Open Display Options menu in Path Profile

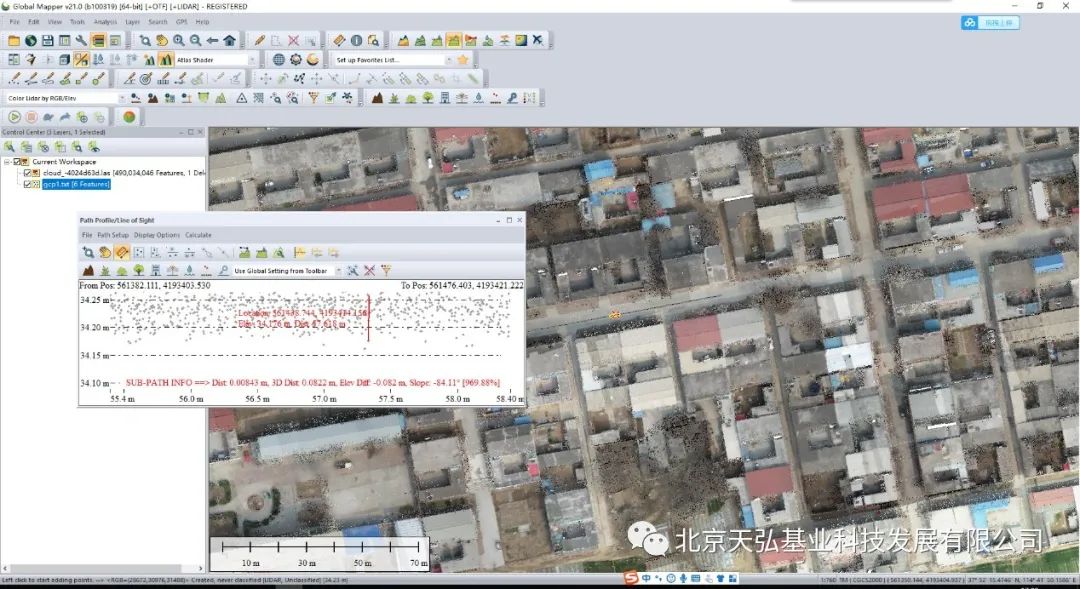coord(157,235)
